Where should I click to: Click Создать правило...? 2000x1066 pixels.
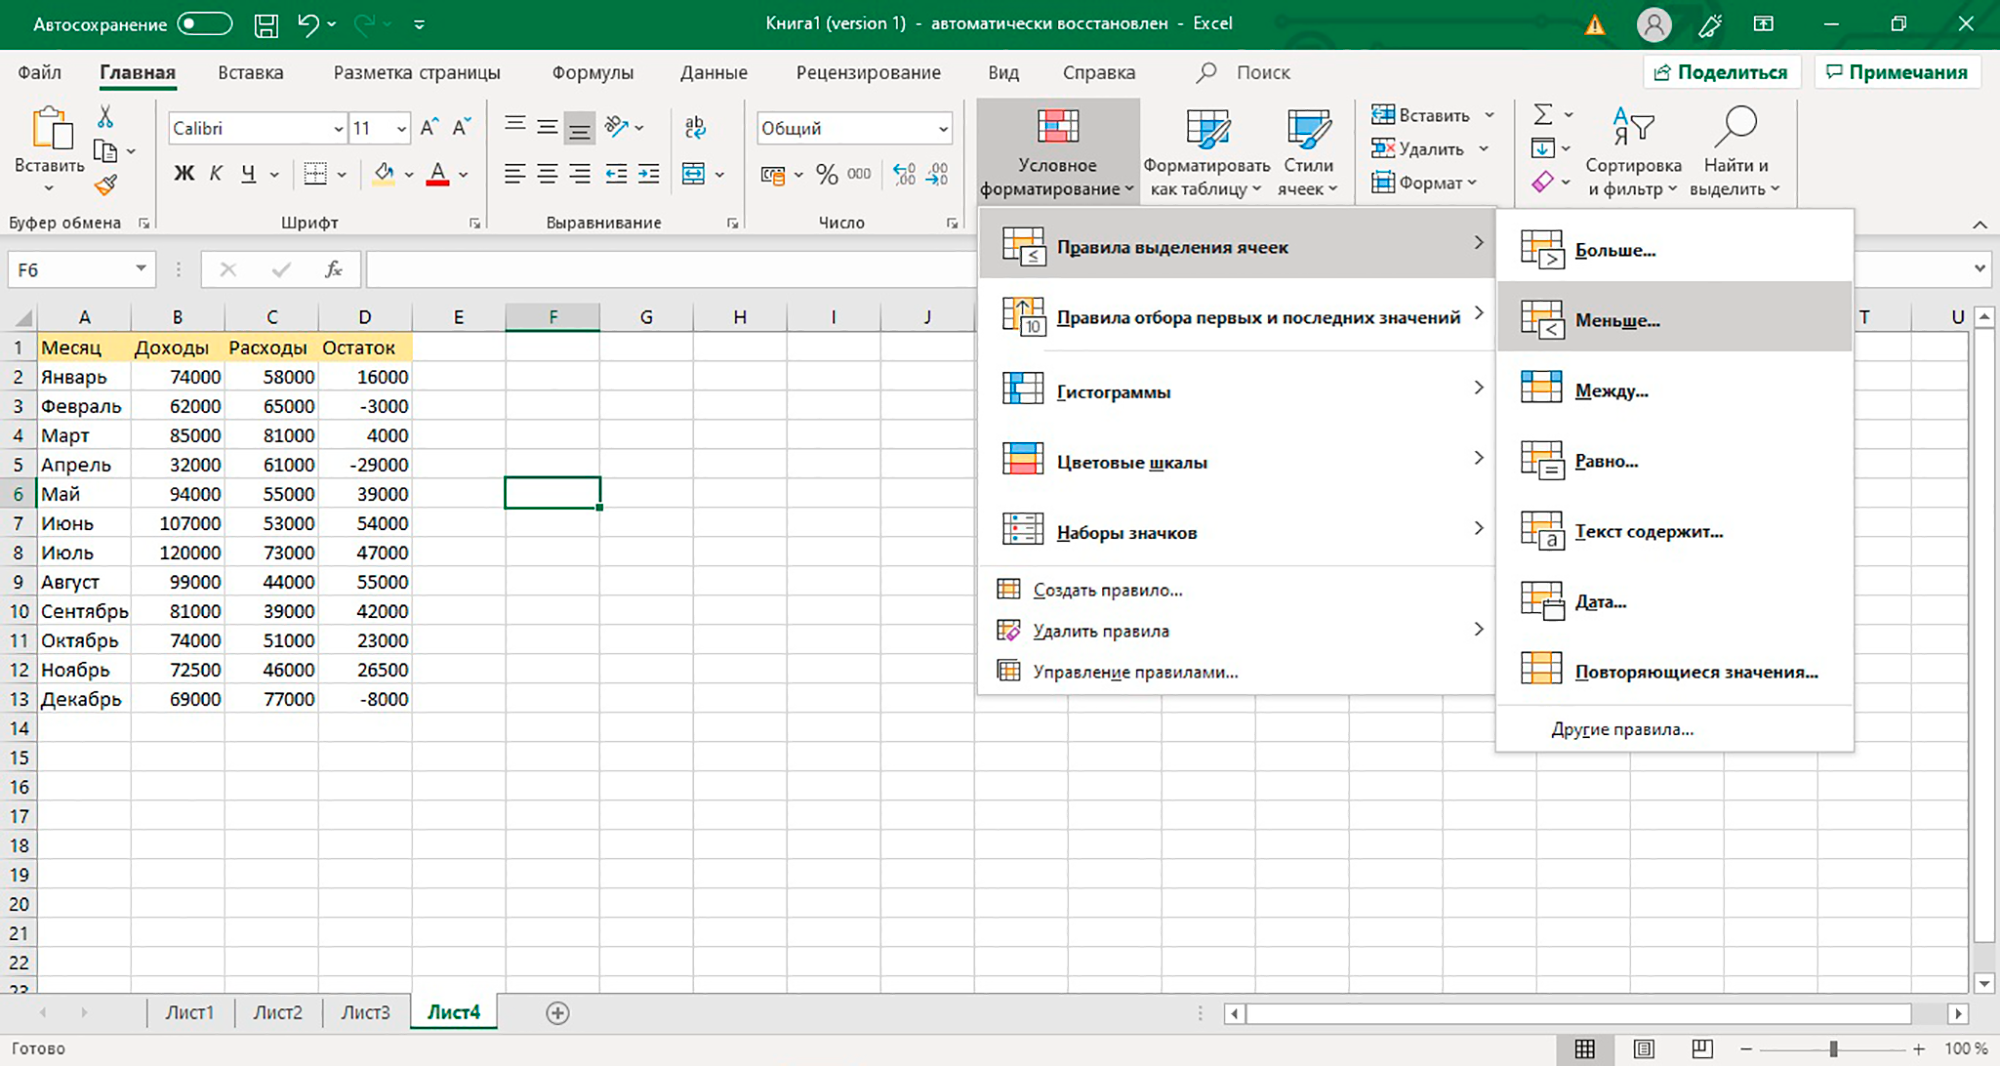1237,590
